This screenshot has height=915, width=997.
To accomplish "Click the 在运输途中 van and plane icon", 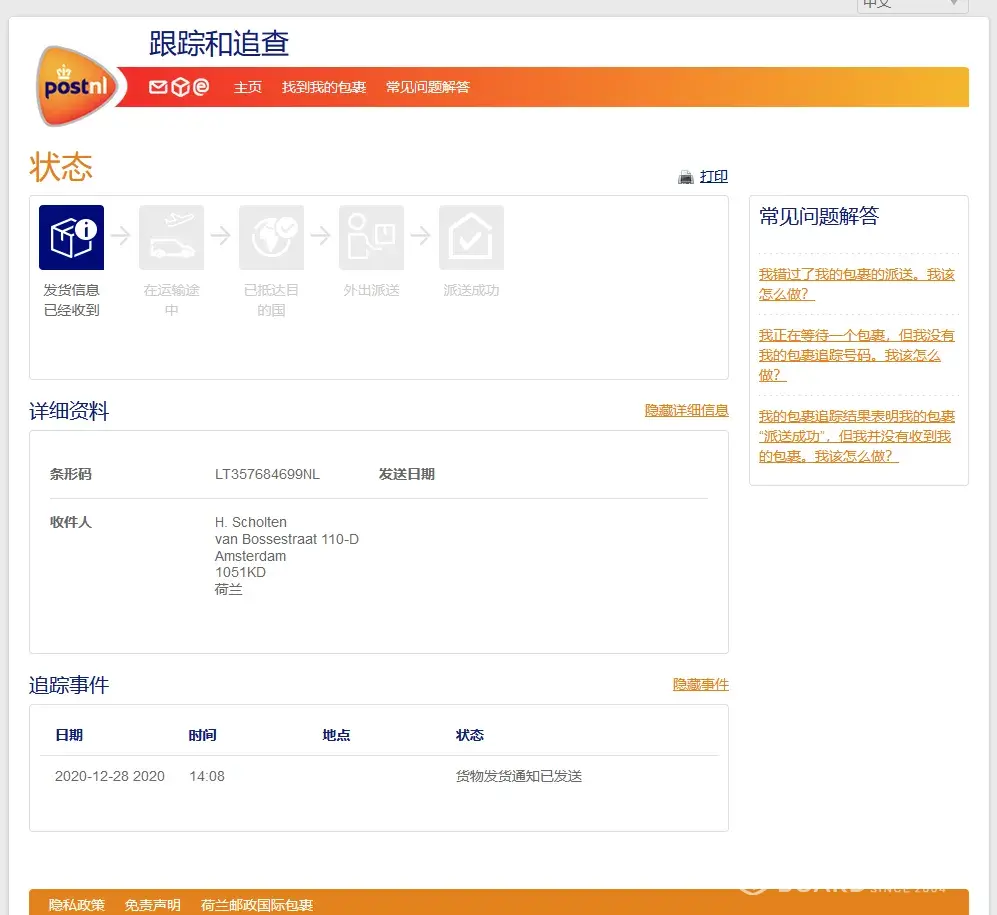I will pyautogui.click(x=171, y=238).
